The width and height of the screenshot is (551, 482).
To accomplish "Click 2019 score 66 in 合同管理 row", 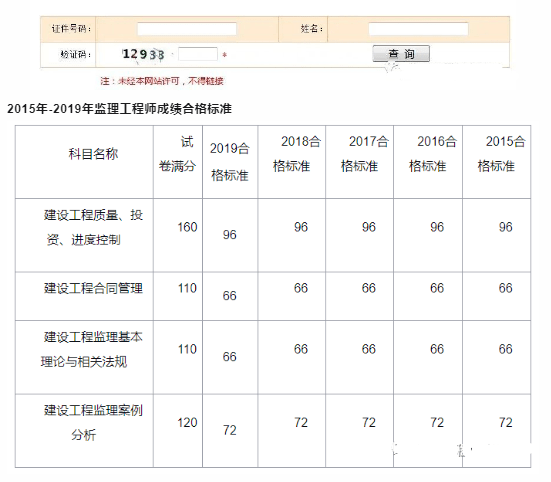I will click(230, 296).
